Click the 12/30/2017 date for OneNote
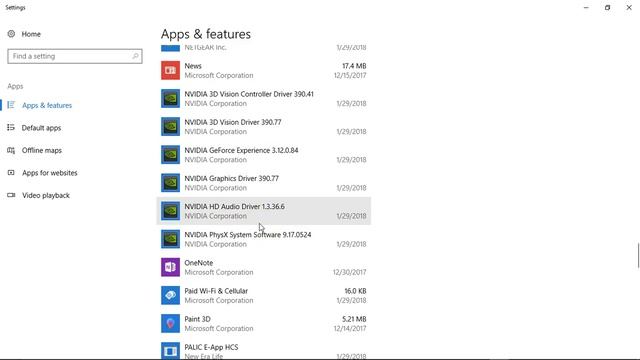 point(349,272)
